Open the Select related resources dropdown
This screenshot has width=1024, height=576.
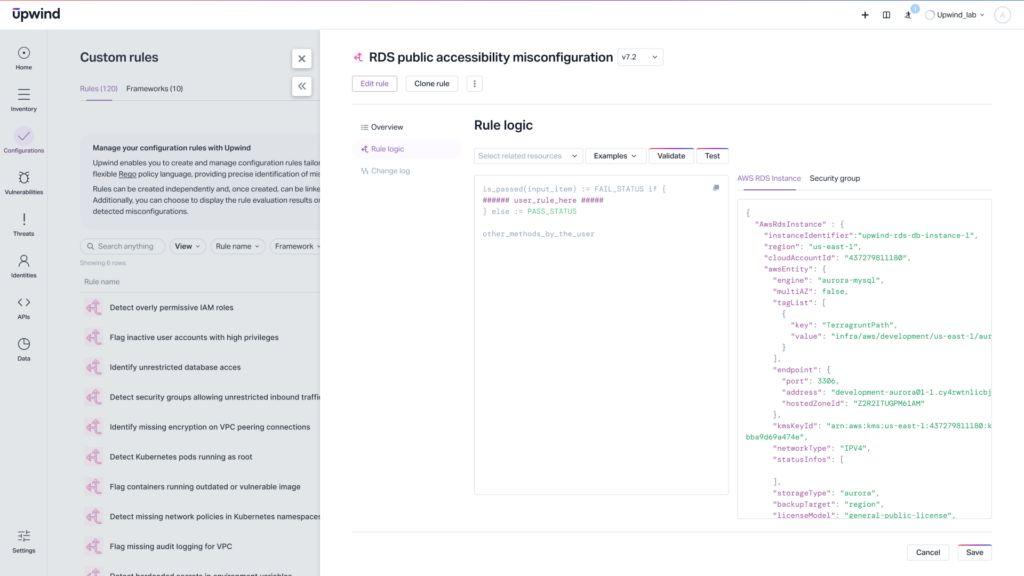point(528,155)
